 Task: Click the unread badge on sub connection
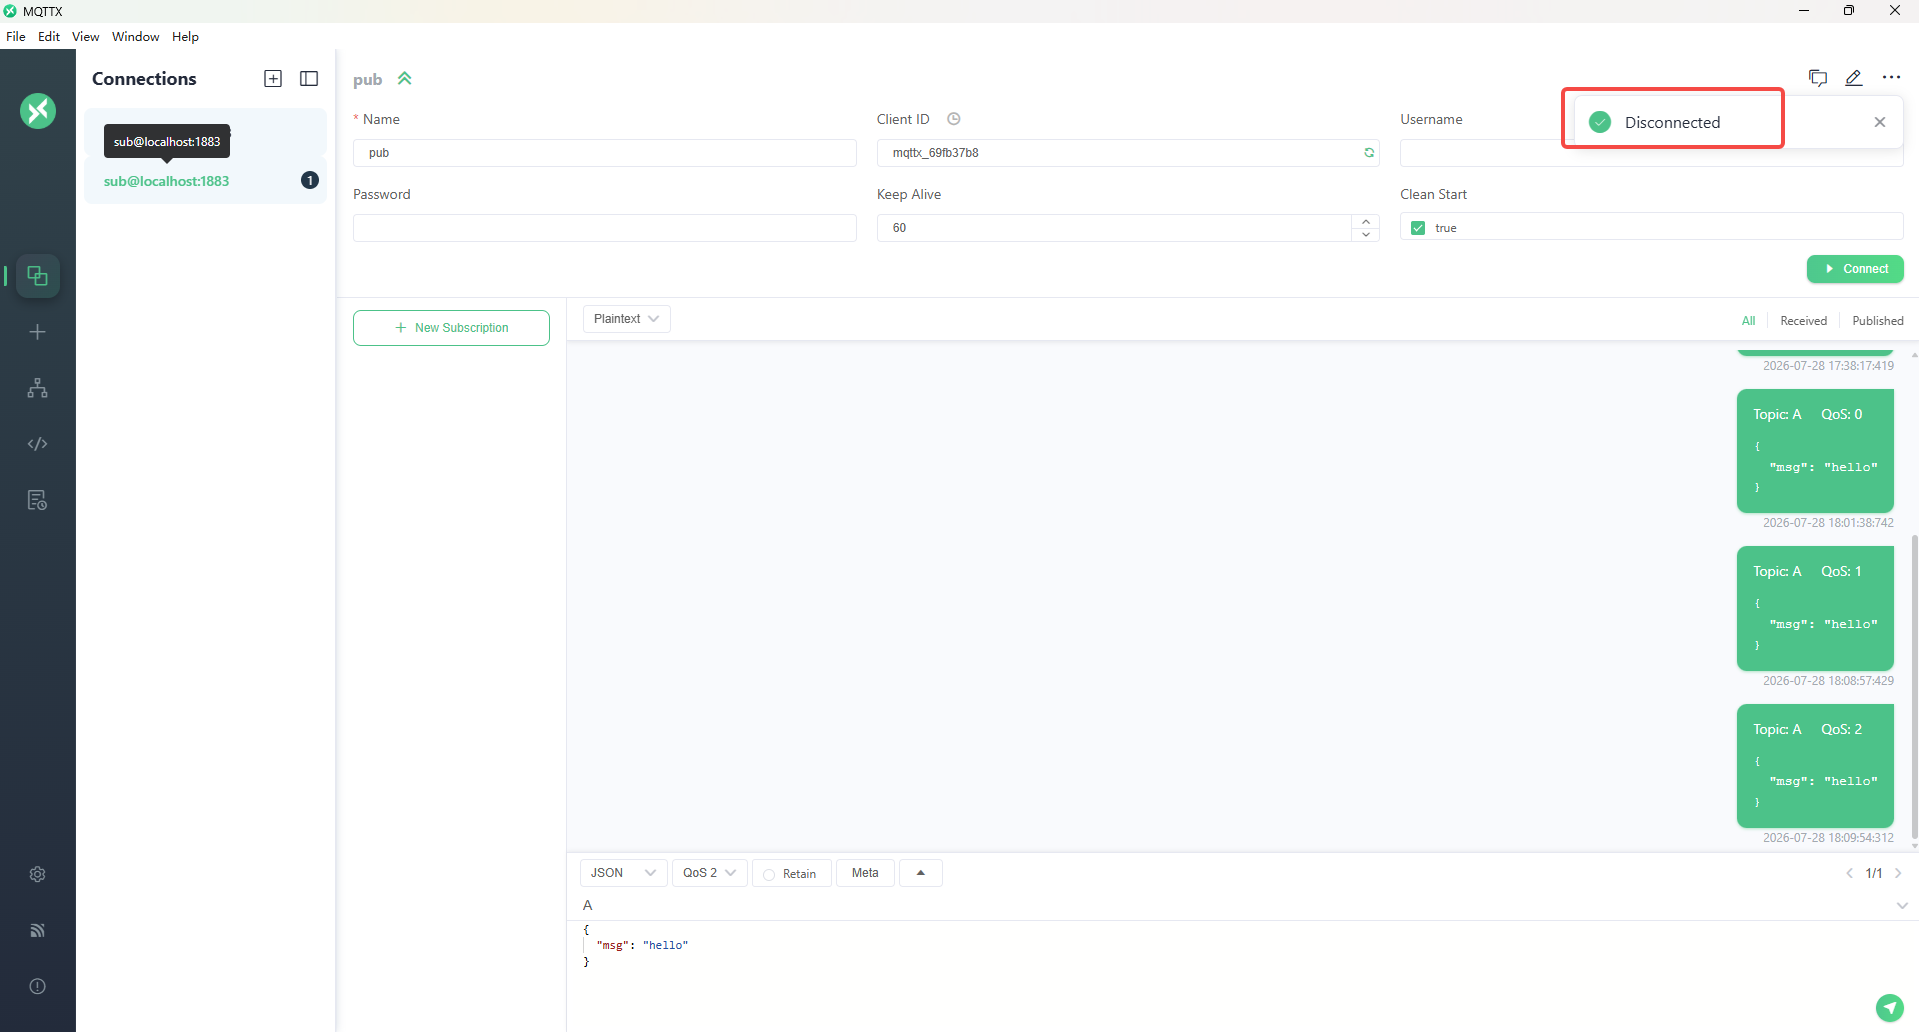[310, 180]
